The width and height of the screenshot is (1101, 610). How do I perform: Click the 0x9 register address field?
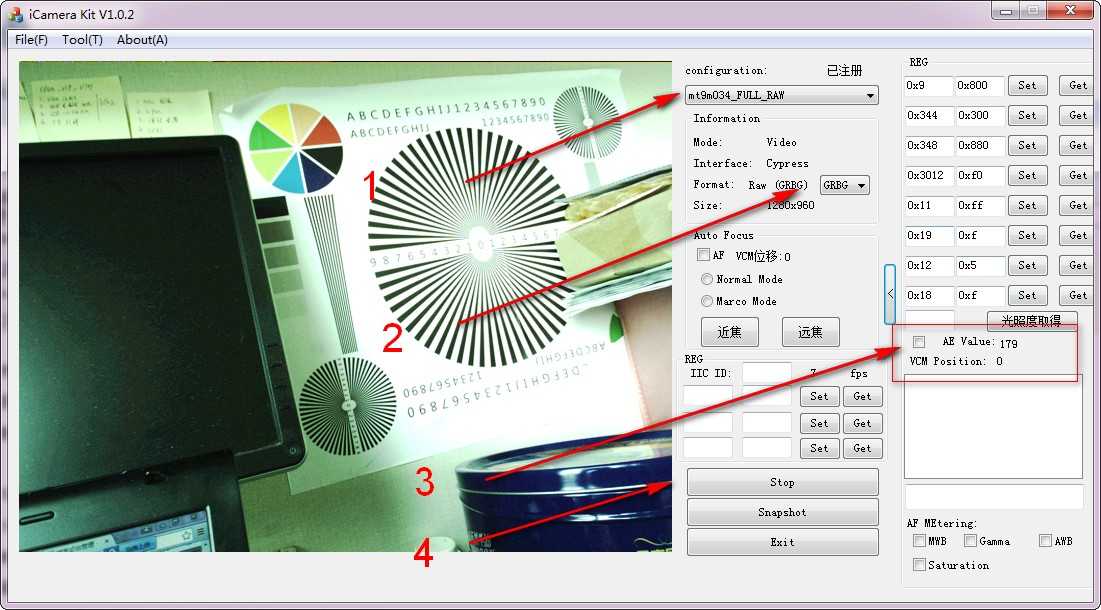click(928, 86)
